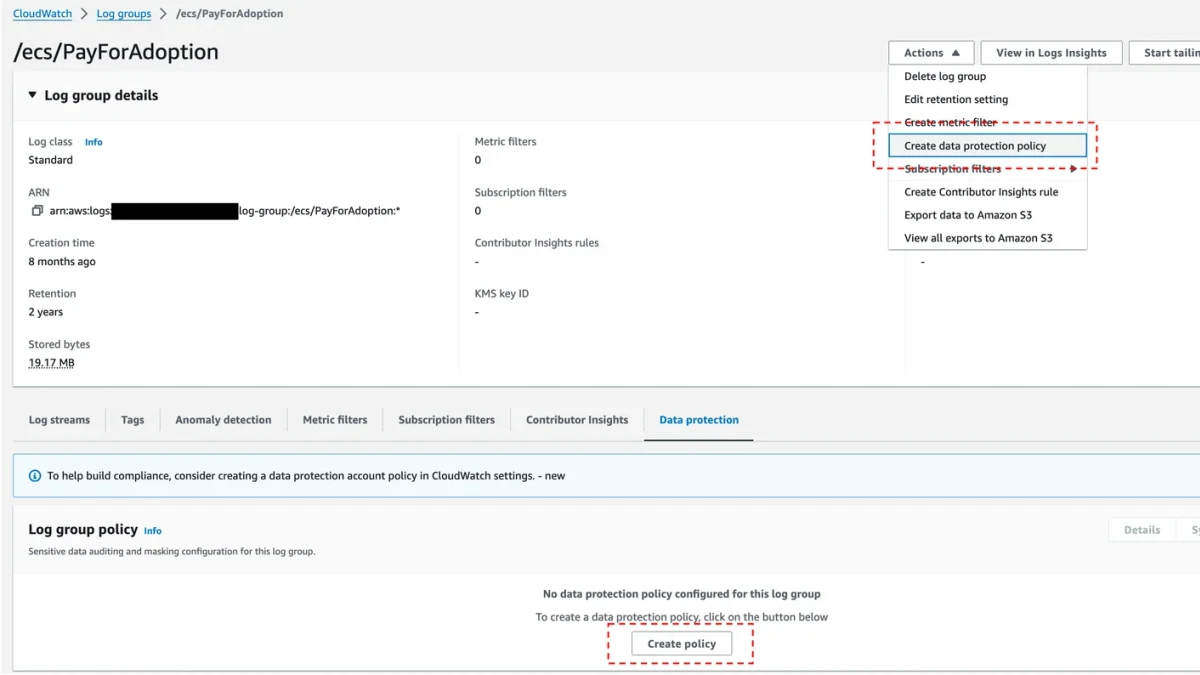Click Info link next to Log class
Image resolution: width=1200 pixels, height=675 pixels.
(x=93, y=142)
